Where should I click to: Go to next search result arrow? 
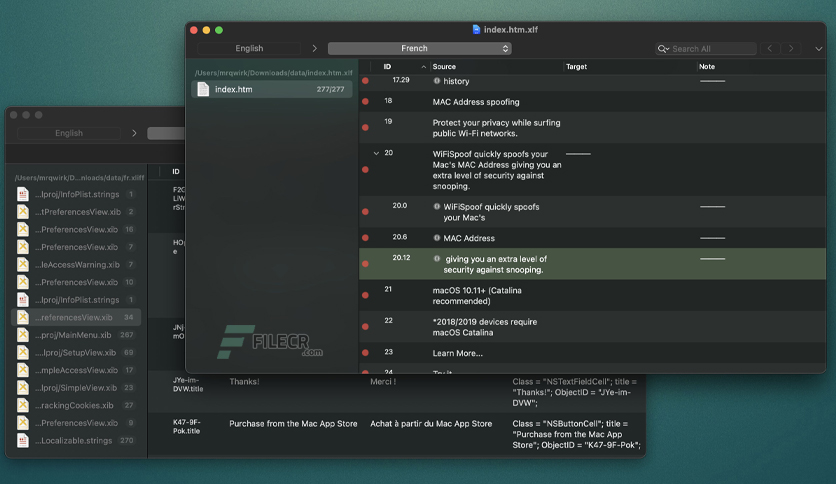coord(791,49)
